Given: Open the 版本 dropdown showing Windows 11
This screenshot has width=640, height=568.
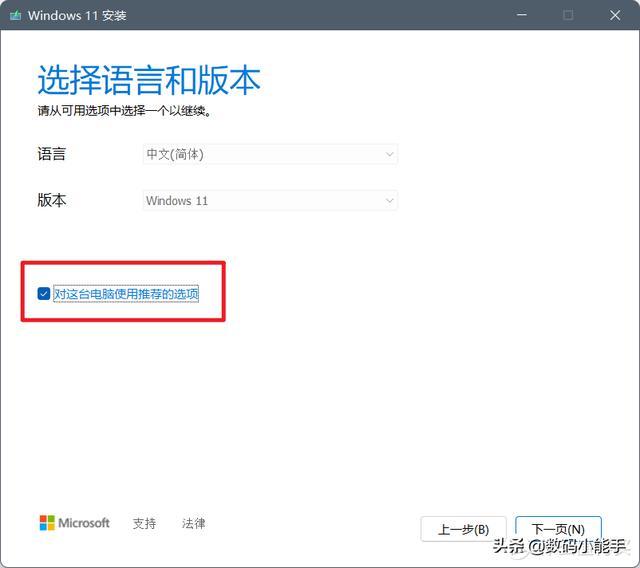Looking at the screenshot, I should click(x=270, y=201).
